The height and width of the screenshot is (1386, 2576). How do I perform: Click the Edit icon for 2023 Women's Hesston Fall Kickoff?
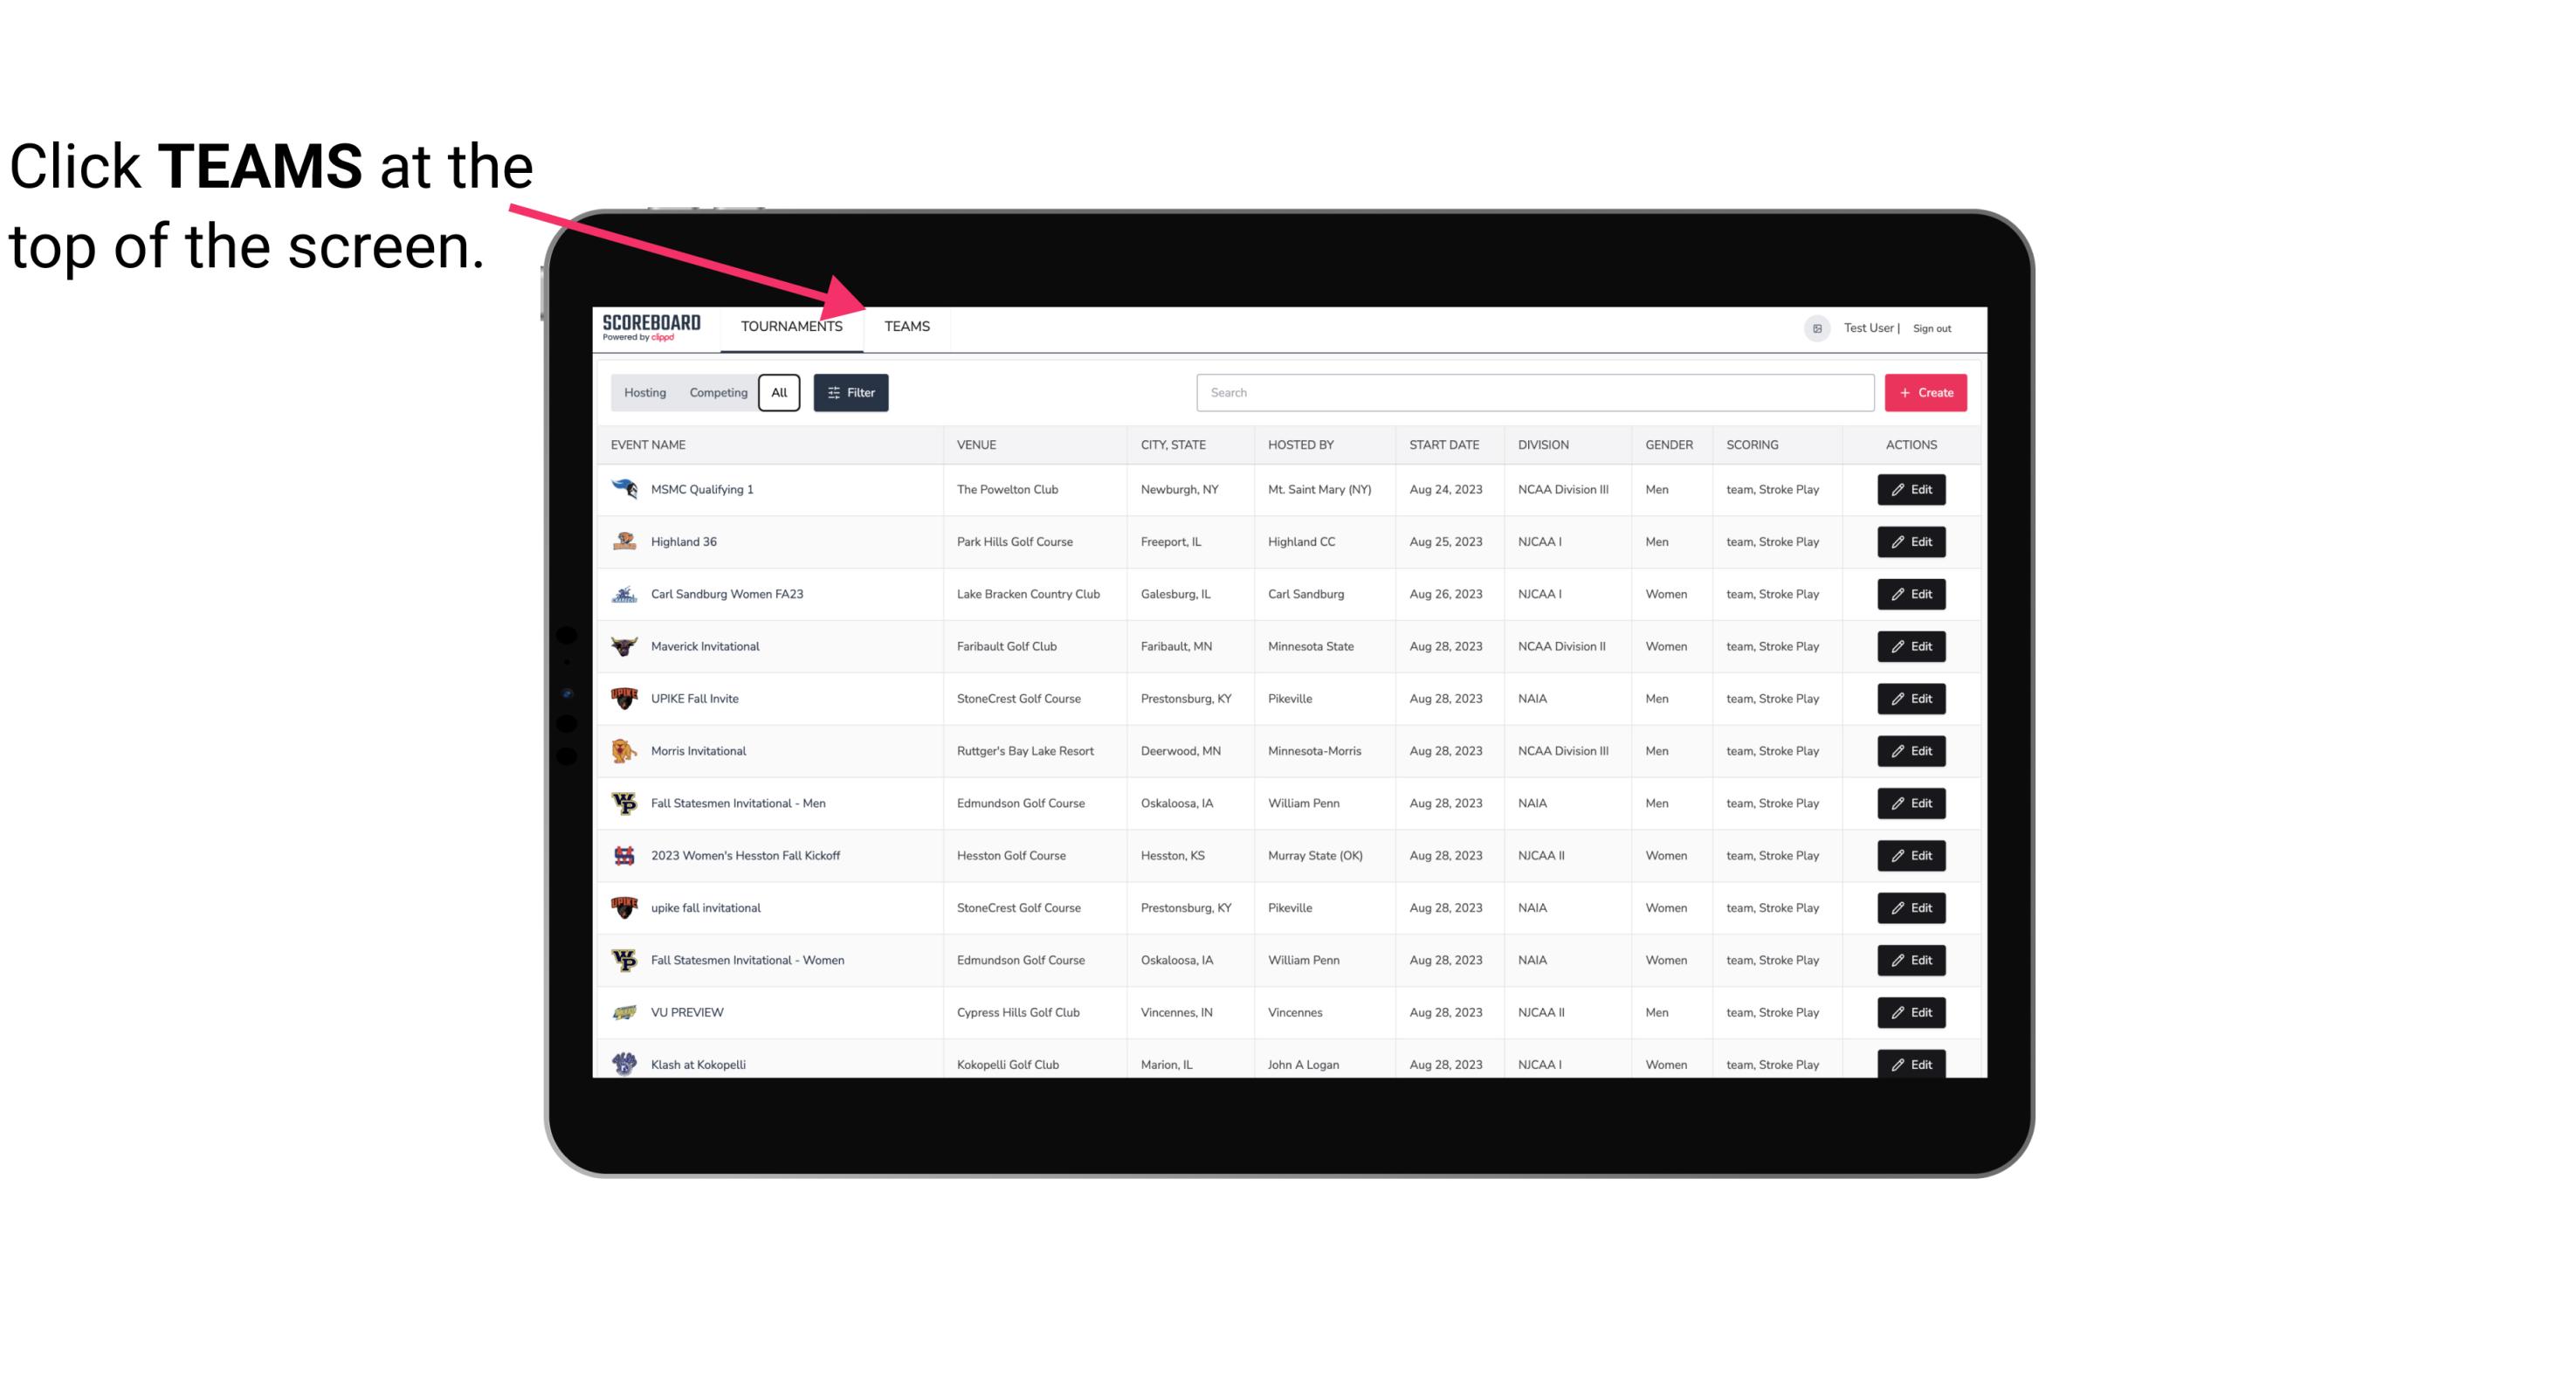1912,855
